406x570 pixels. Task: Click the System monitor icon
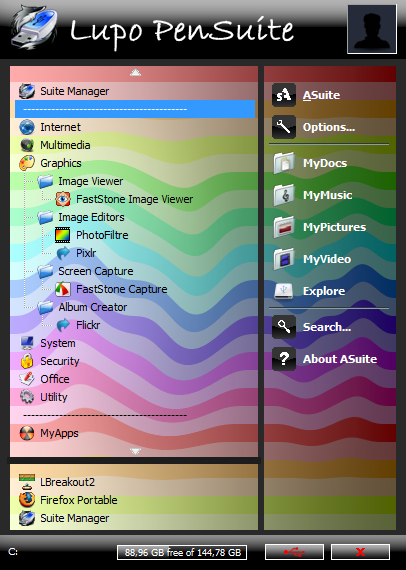[x=27, y=343]
